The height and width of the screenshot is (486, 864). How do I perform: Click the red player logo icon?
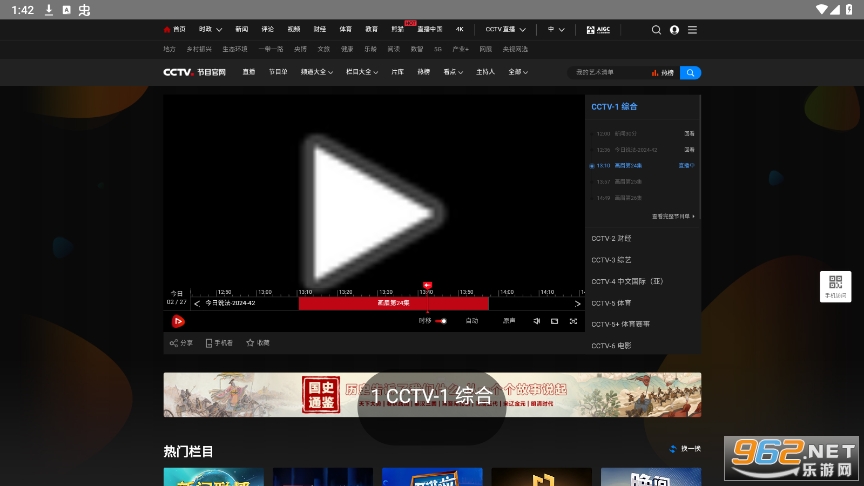click(x=178, y=321)
